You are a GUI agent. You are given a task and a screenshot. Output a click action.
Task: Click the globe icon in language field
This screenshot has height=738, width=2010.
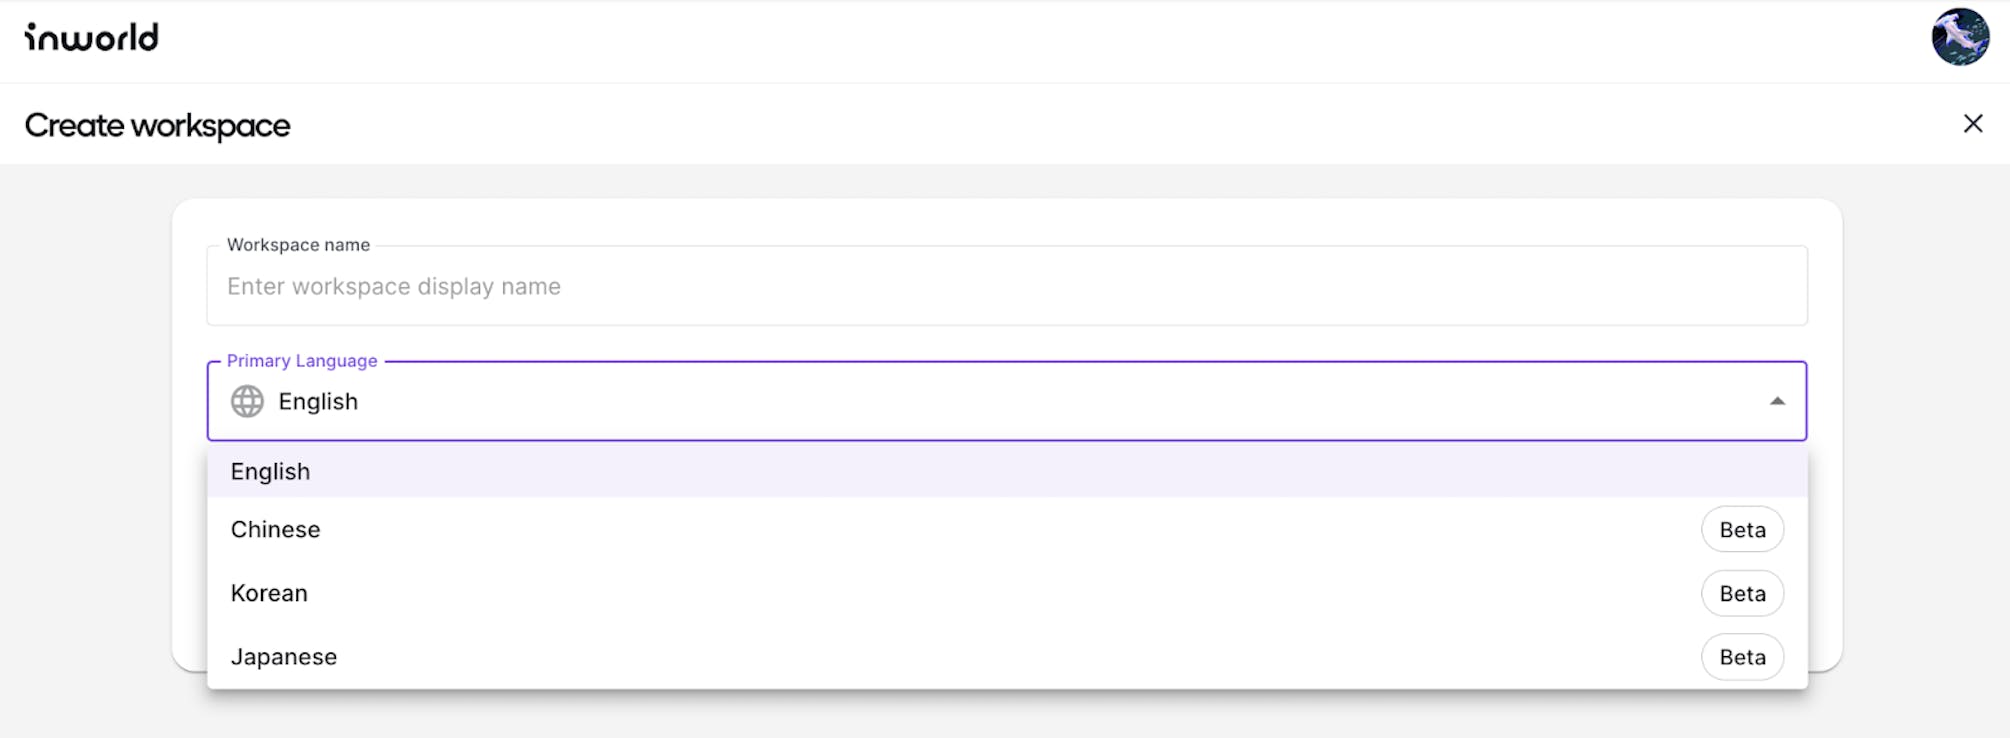coord(247,401)
